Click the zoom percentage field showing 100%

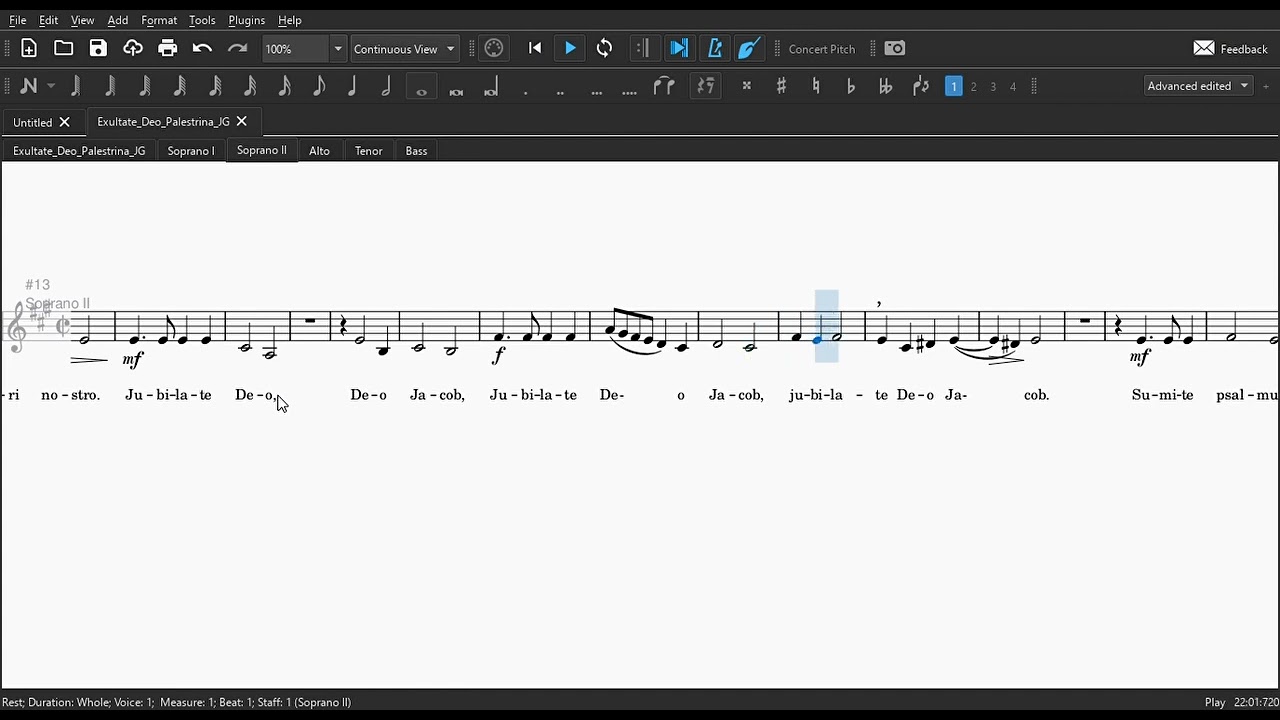(x=294, y=49)
